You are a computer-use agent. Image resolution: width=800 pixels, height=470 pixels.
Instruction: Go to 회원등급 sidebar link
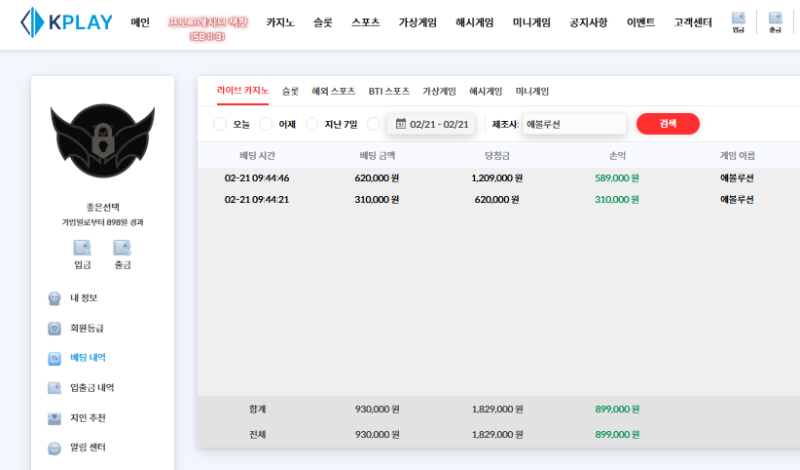87,328
